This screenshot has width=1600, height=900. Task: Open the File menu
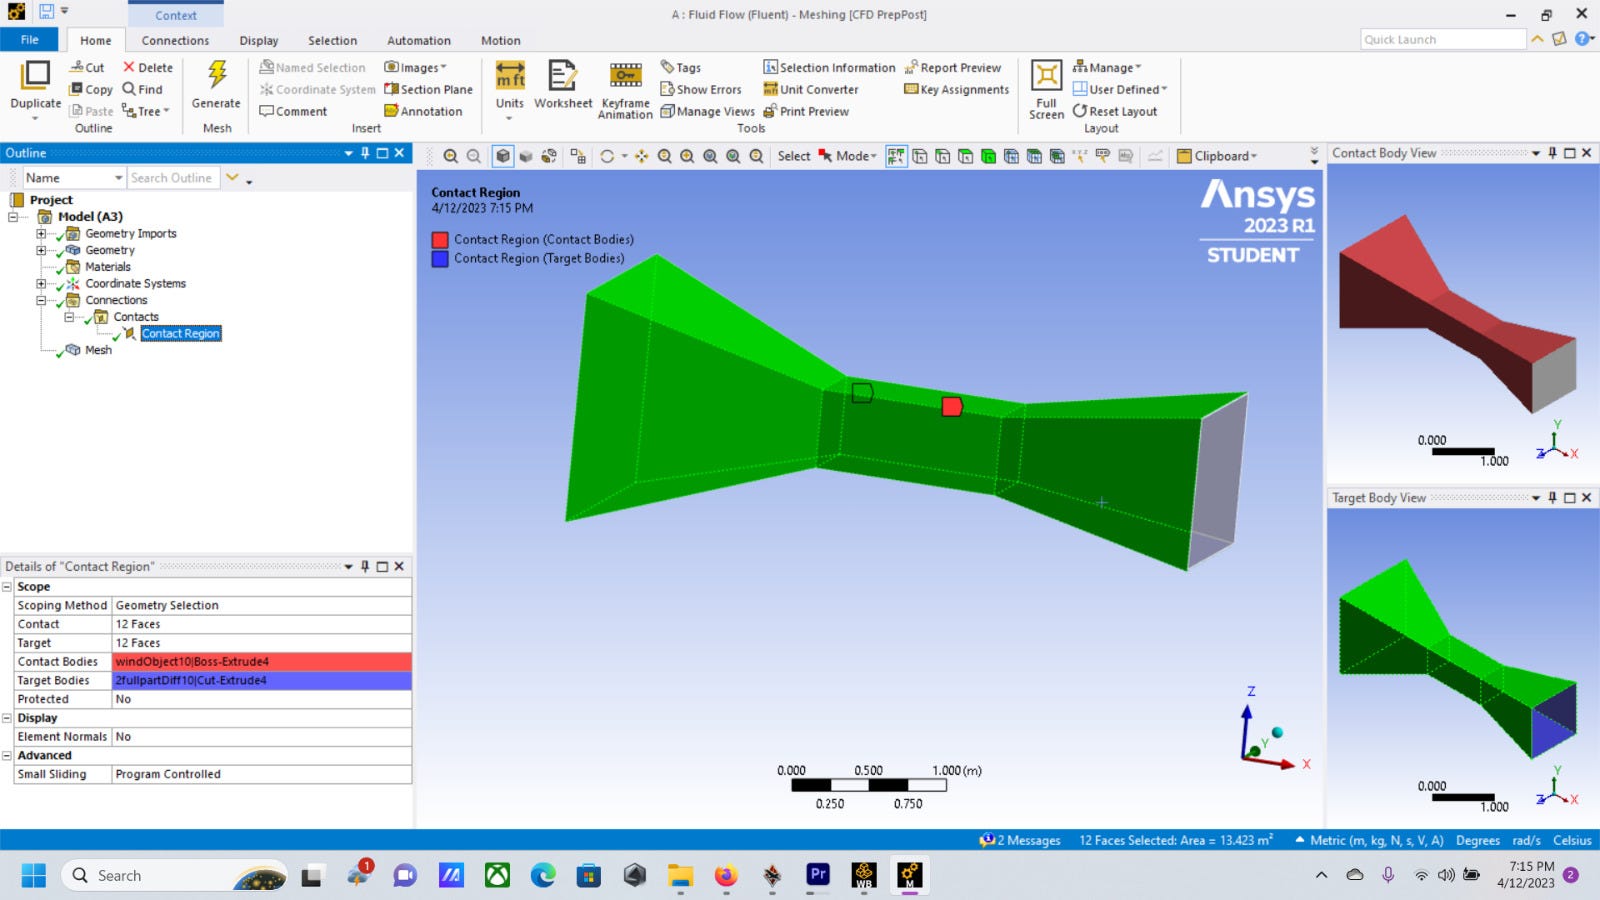pyautogui.click(x=30, y=40)
